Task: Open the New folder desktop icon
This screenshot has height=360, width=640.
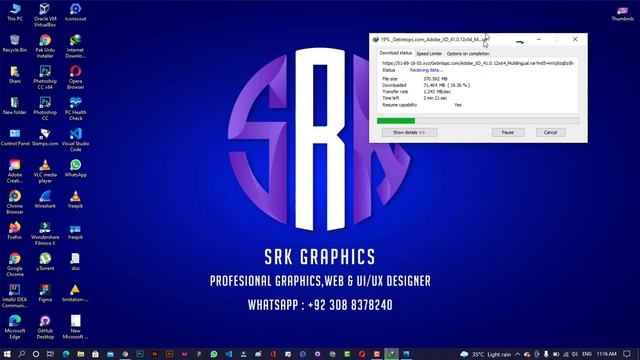Action: click(15, 106)
